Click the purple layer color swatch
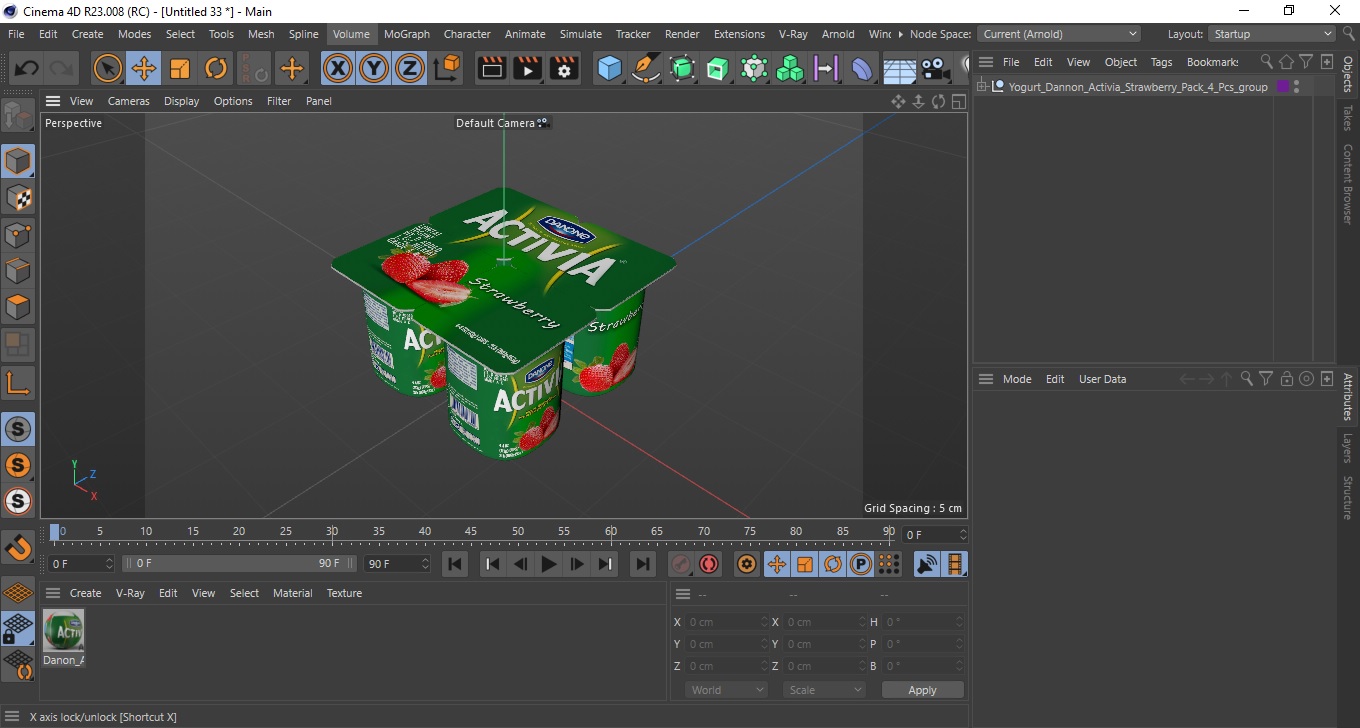Viewport: 1360px width, 728px height. [1283, 87]
